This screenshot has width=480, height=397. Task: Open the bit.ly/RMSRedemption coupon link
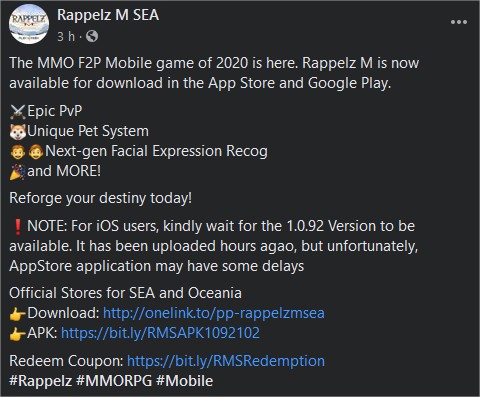(226, 361)
